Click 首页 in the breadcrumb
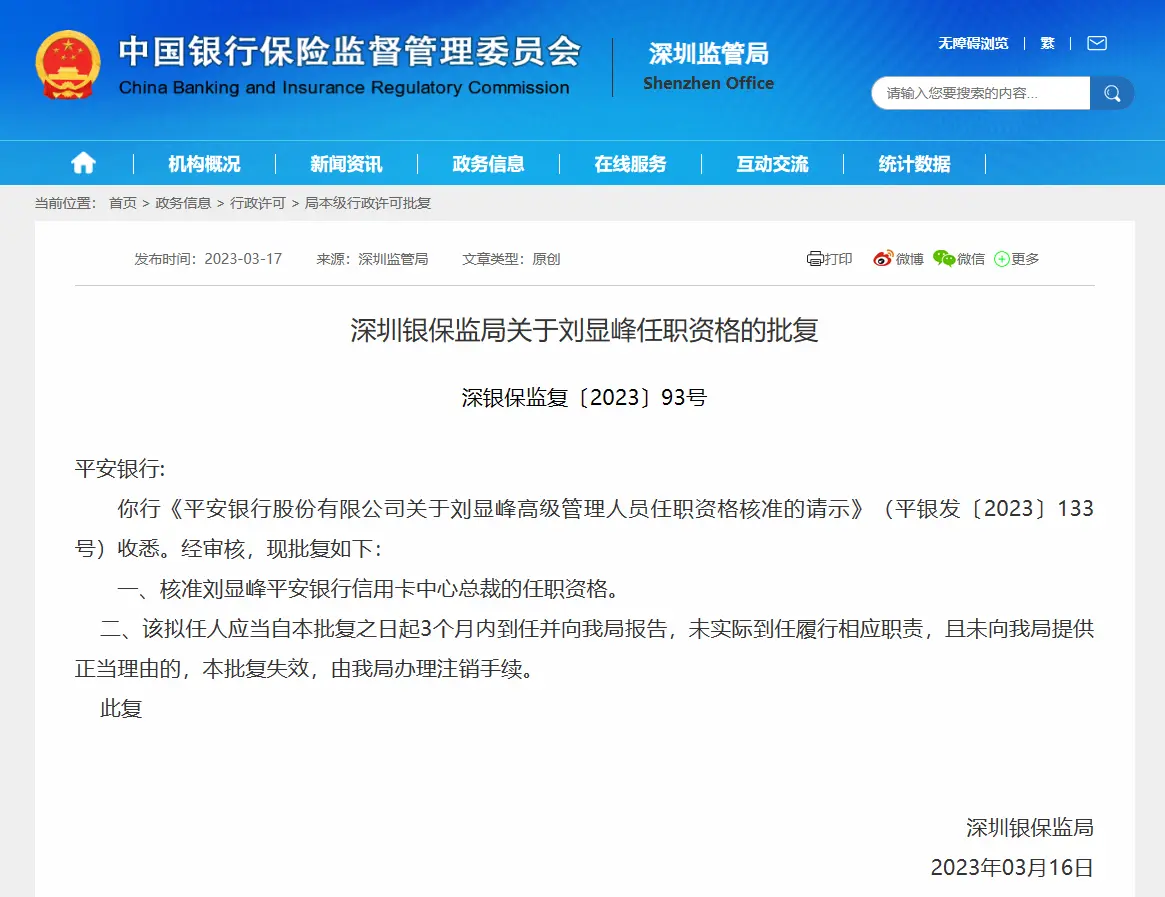1165x897 pixels. point(123,203)
